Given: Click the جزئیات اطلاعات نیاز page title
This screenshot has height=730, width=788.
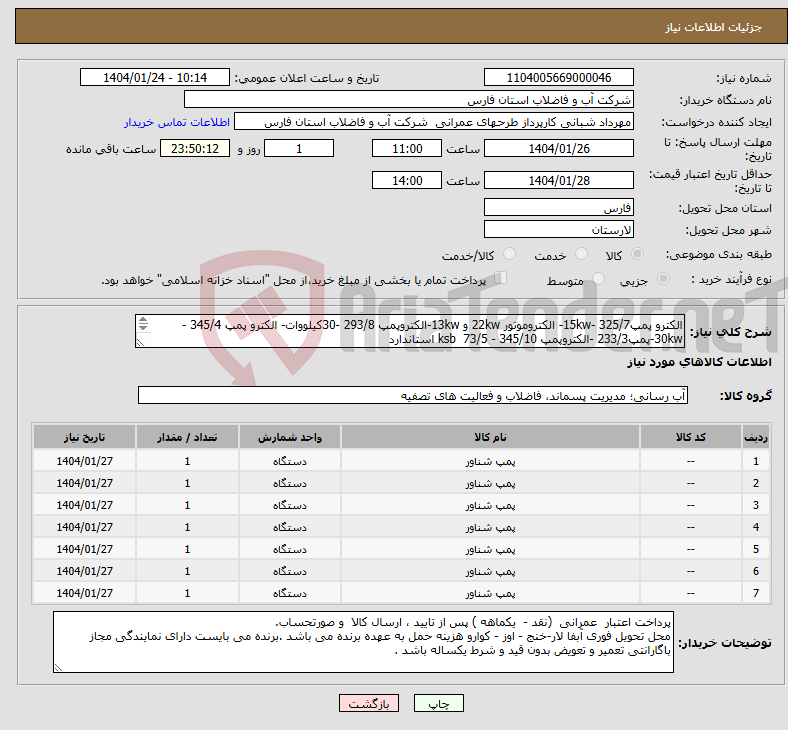Looking at the screenshot, I should click(713, 27).
